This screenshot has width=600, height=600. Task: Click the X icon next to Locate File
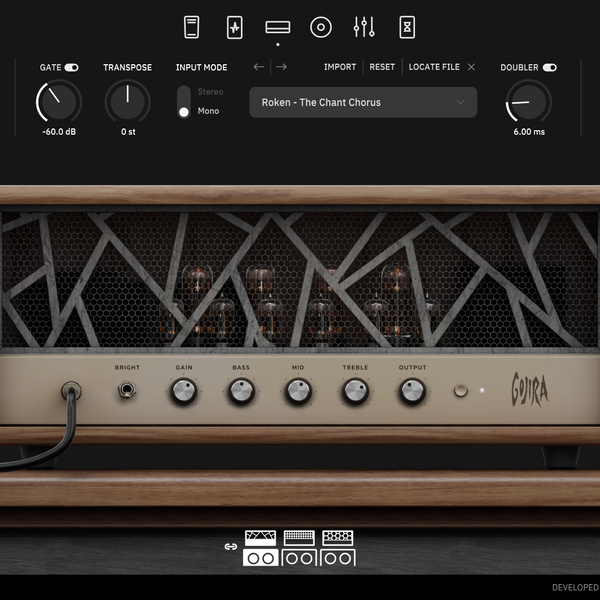pos(471,67)
